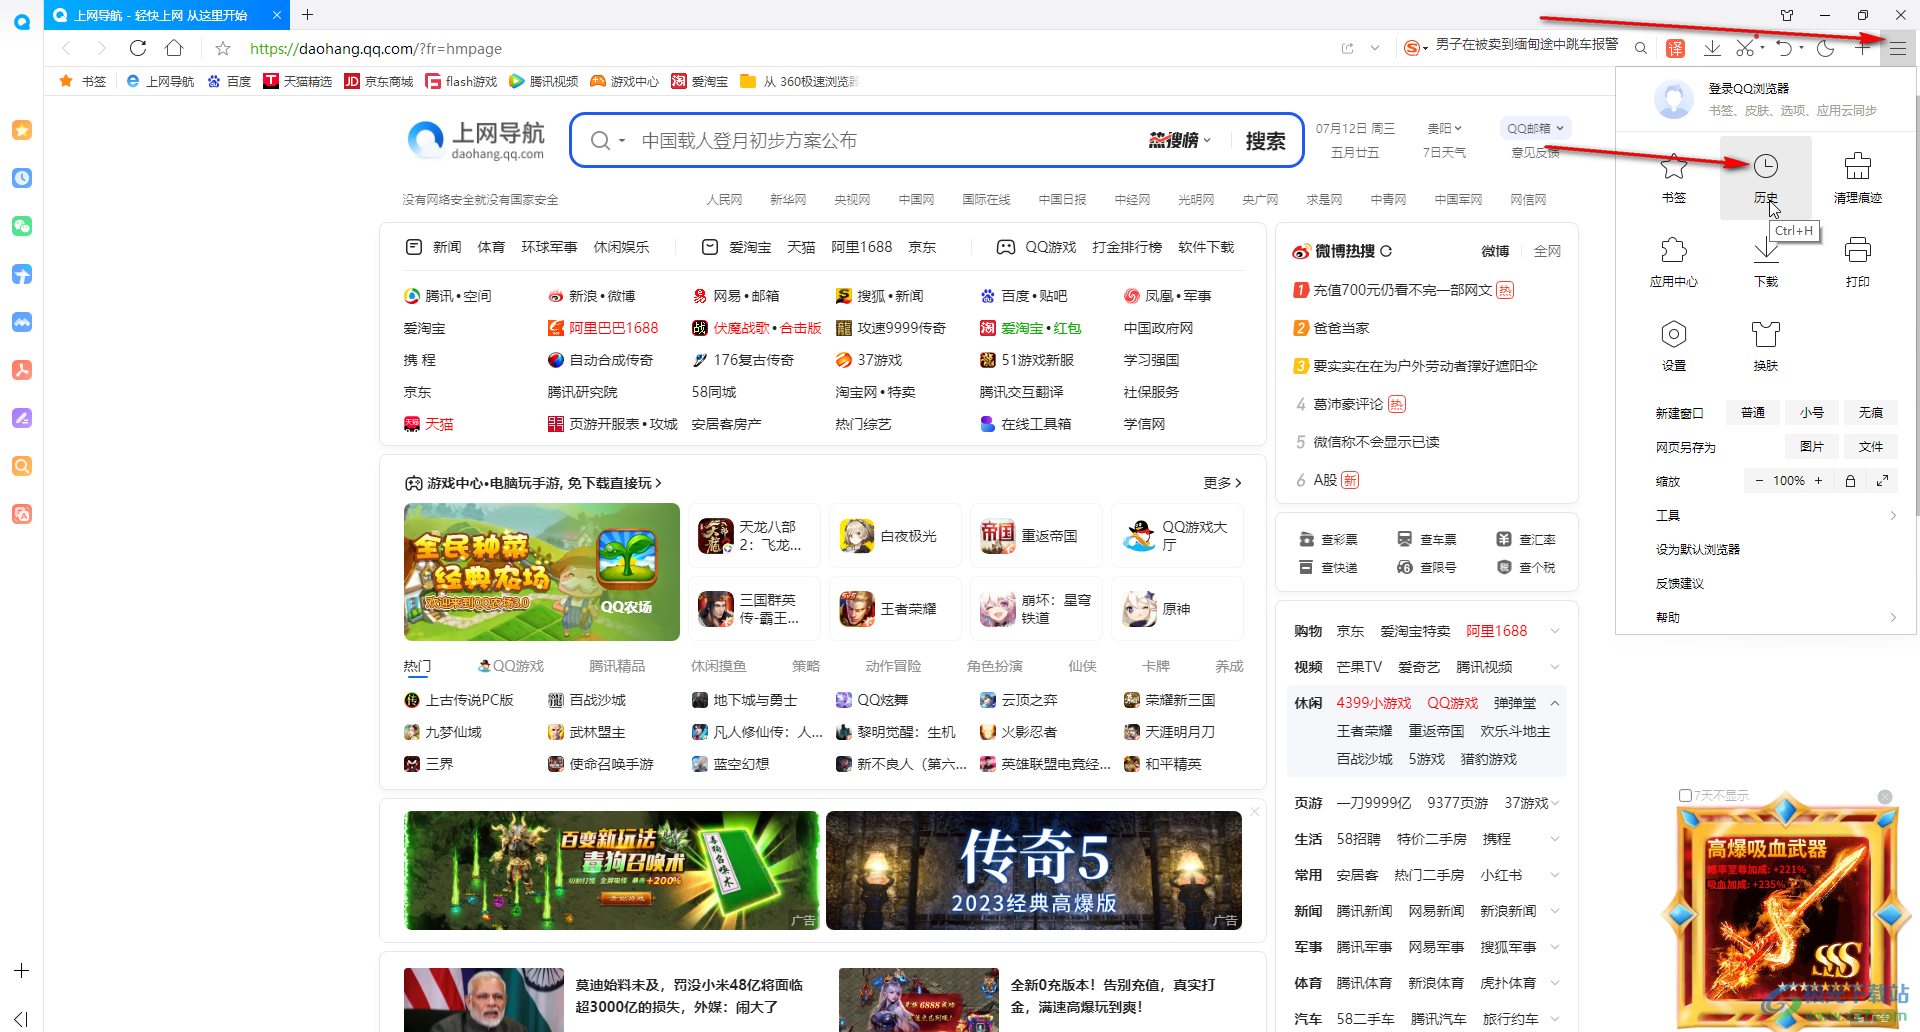Open the QQ邮箱 dropdown
This screenshot has width=1920, height=1032.
(x=1535, y=128)
